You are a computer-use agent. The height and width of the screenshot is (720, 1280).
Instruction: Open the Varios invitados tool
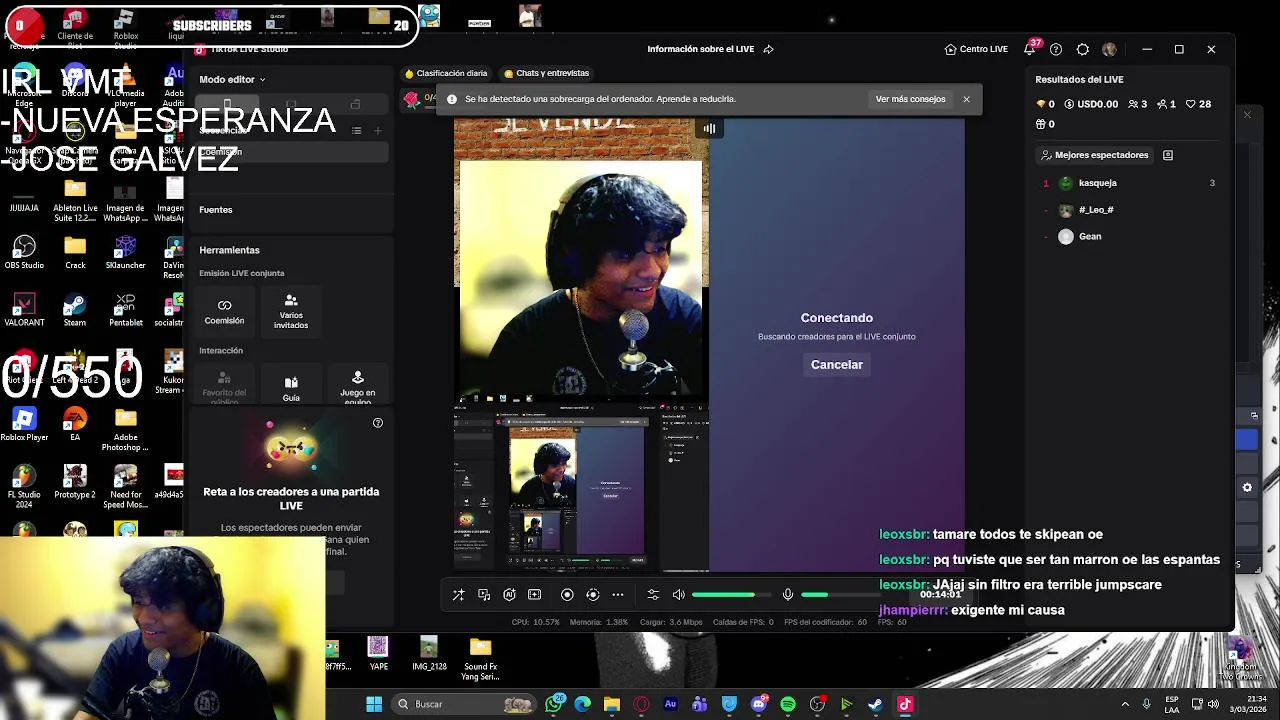point(291,312)
